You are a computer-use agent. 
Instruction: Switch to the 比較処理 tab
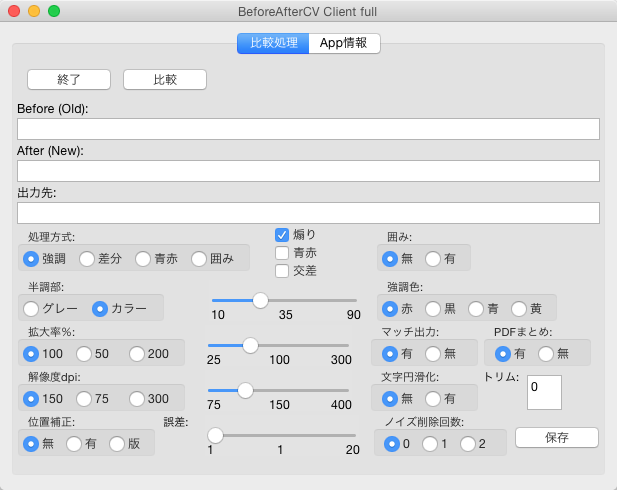[x=273, y=43]
